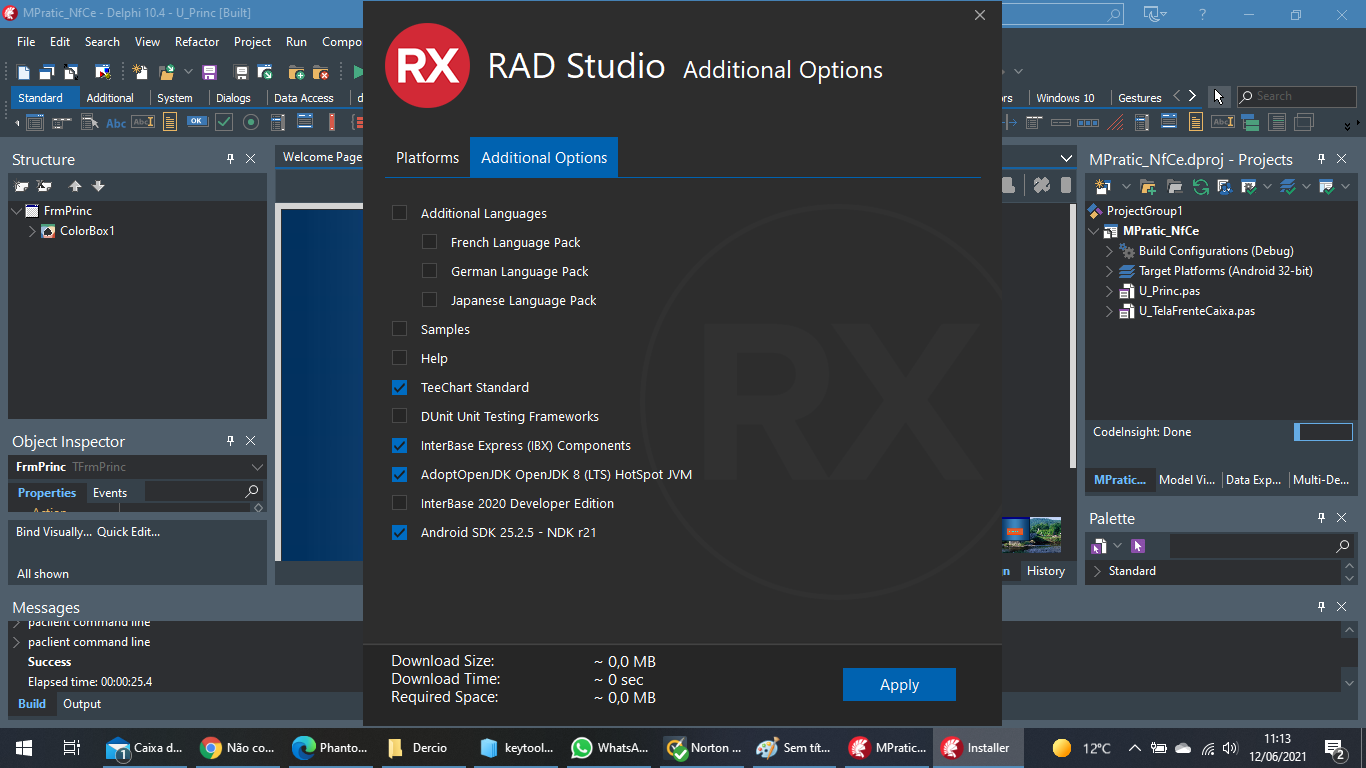Viewport: 1366px width, 768px height.
Task: Pin the Projects panel
Action: pos(1321,159)
